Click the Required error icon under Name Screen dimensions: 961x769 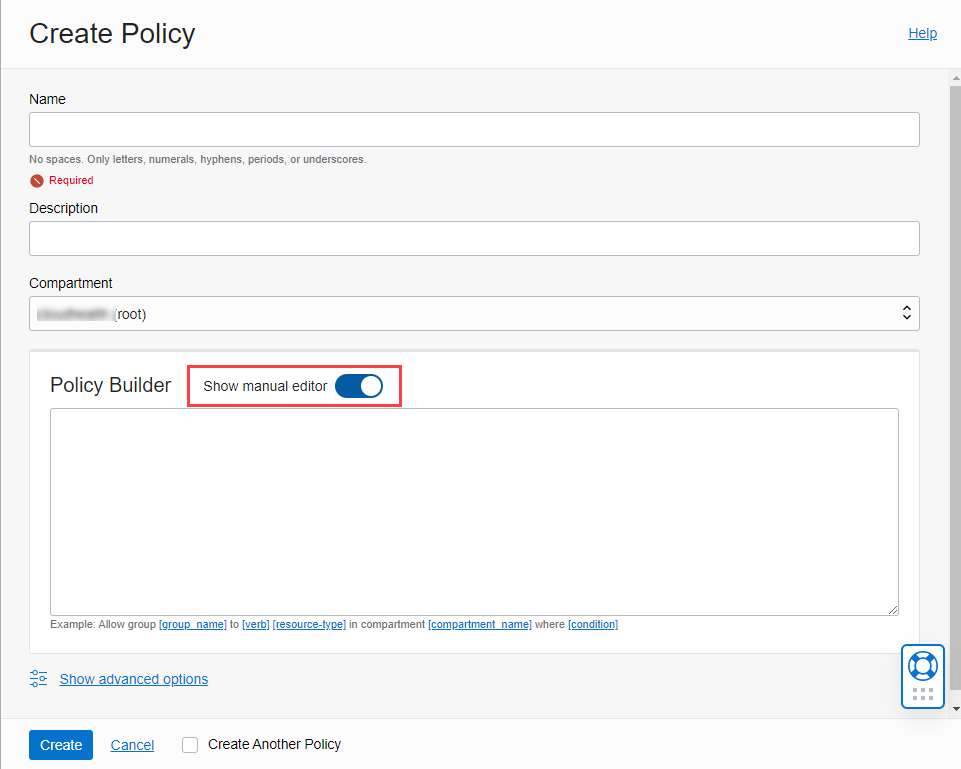(36, 180)
